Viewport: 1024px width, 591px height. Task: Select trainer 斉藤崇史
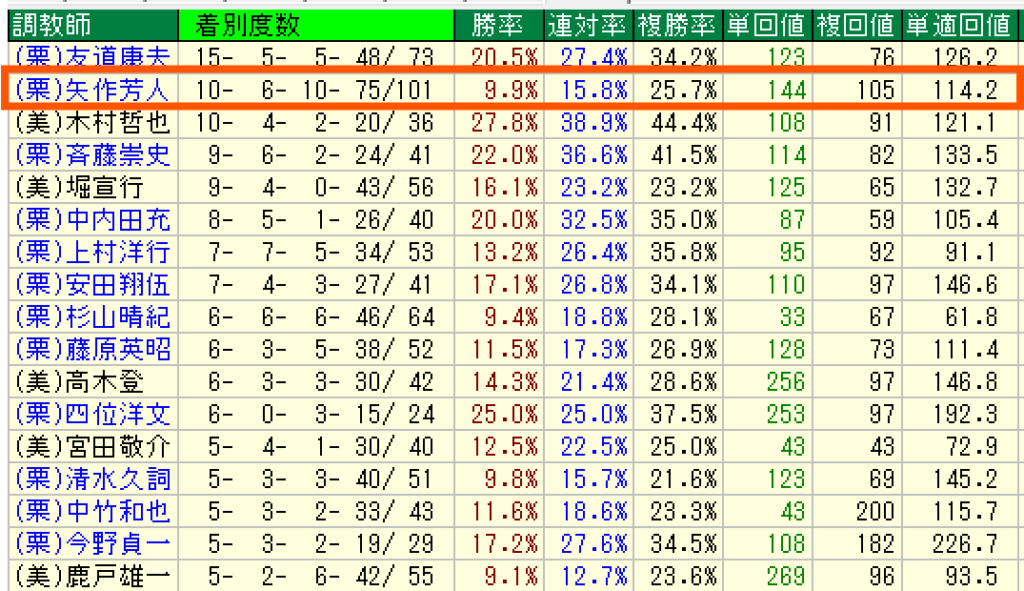click(92, 155)
